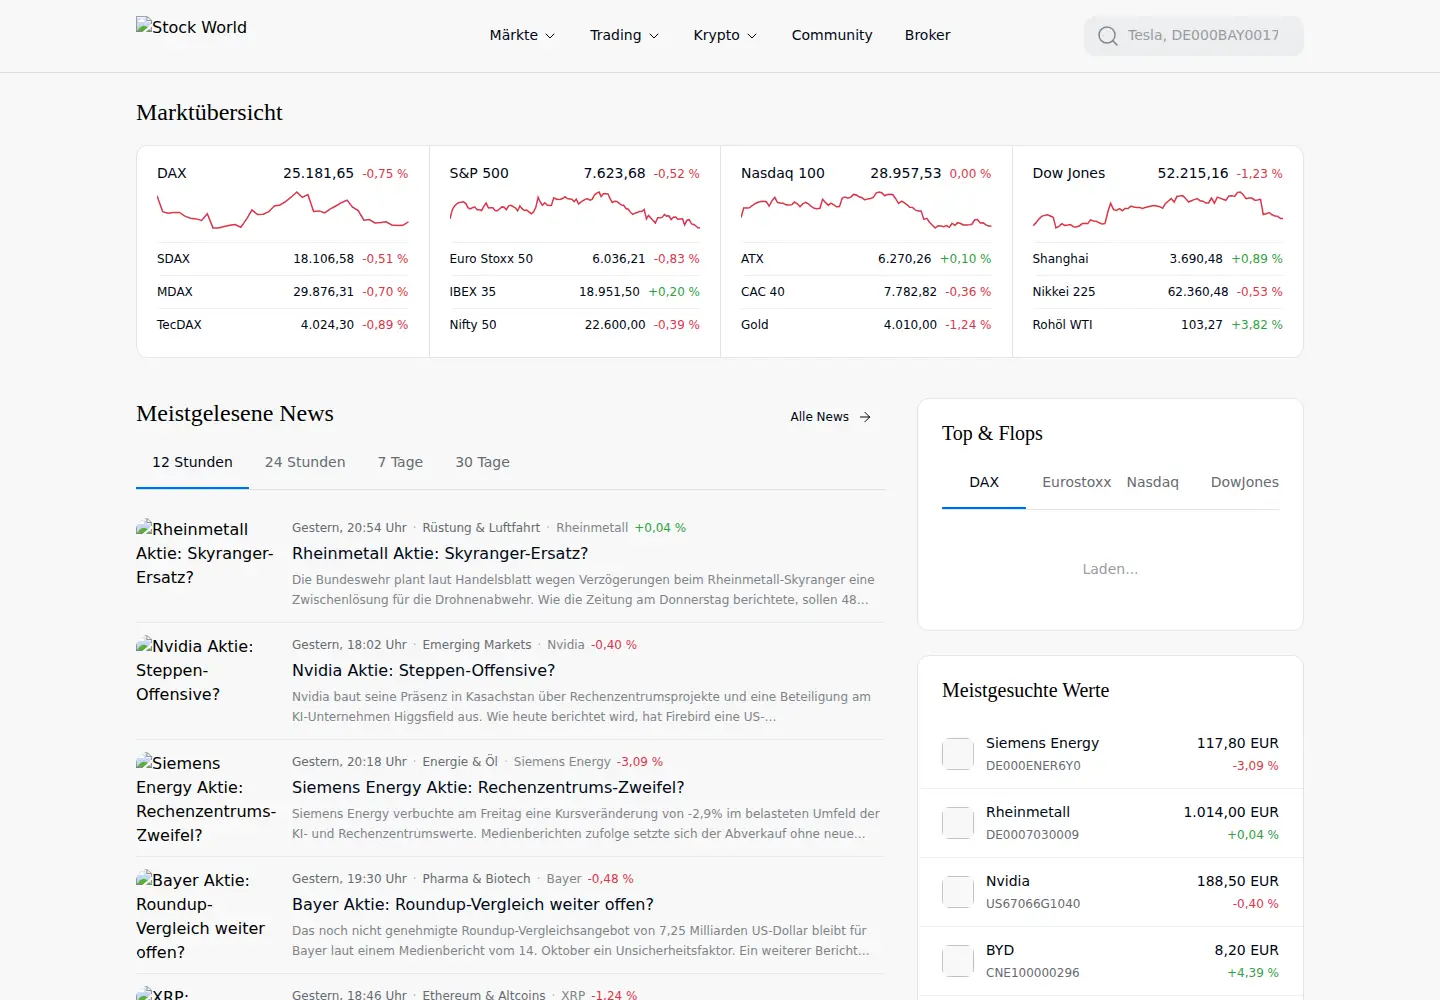Image resolution: width=1440 pixels, height=1000 pixels.
Task: Select the TecDAX row
Action: [x=283, y=325]
